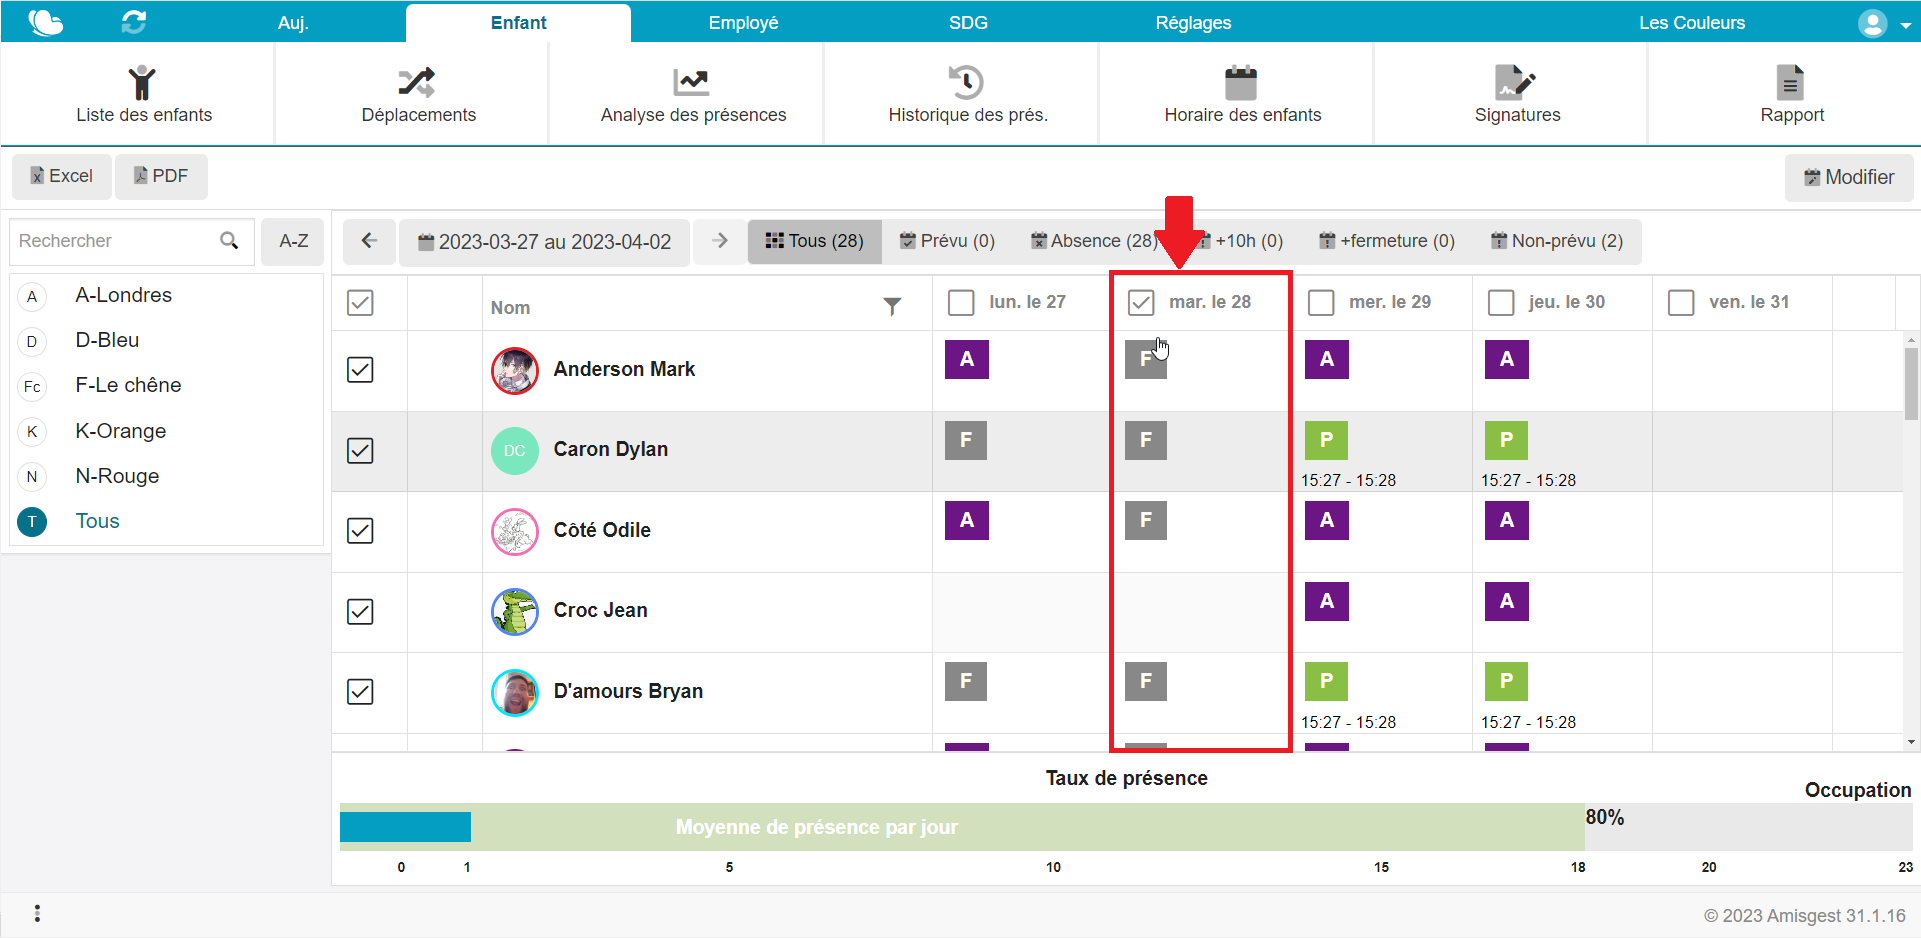
Task: Toggle Caron Dylan's row checkbox
Action: (360, 451)
